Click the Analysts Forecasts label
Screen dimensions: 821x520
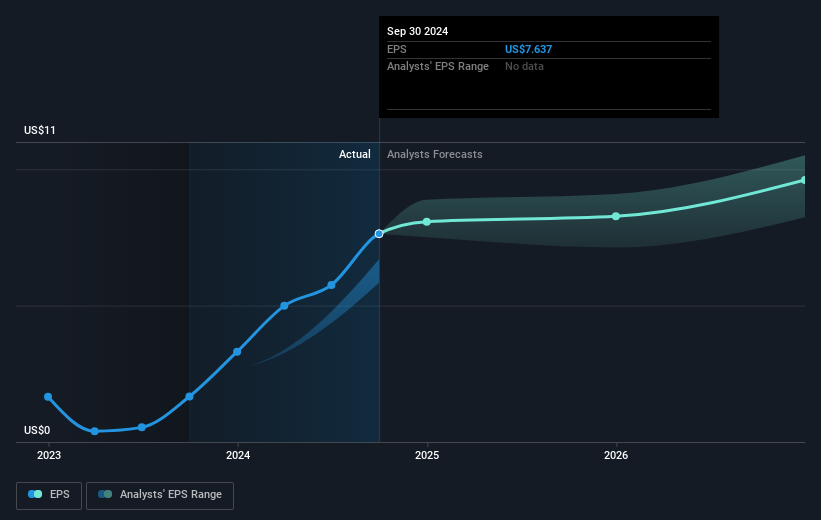pos(435,154)
